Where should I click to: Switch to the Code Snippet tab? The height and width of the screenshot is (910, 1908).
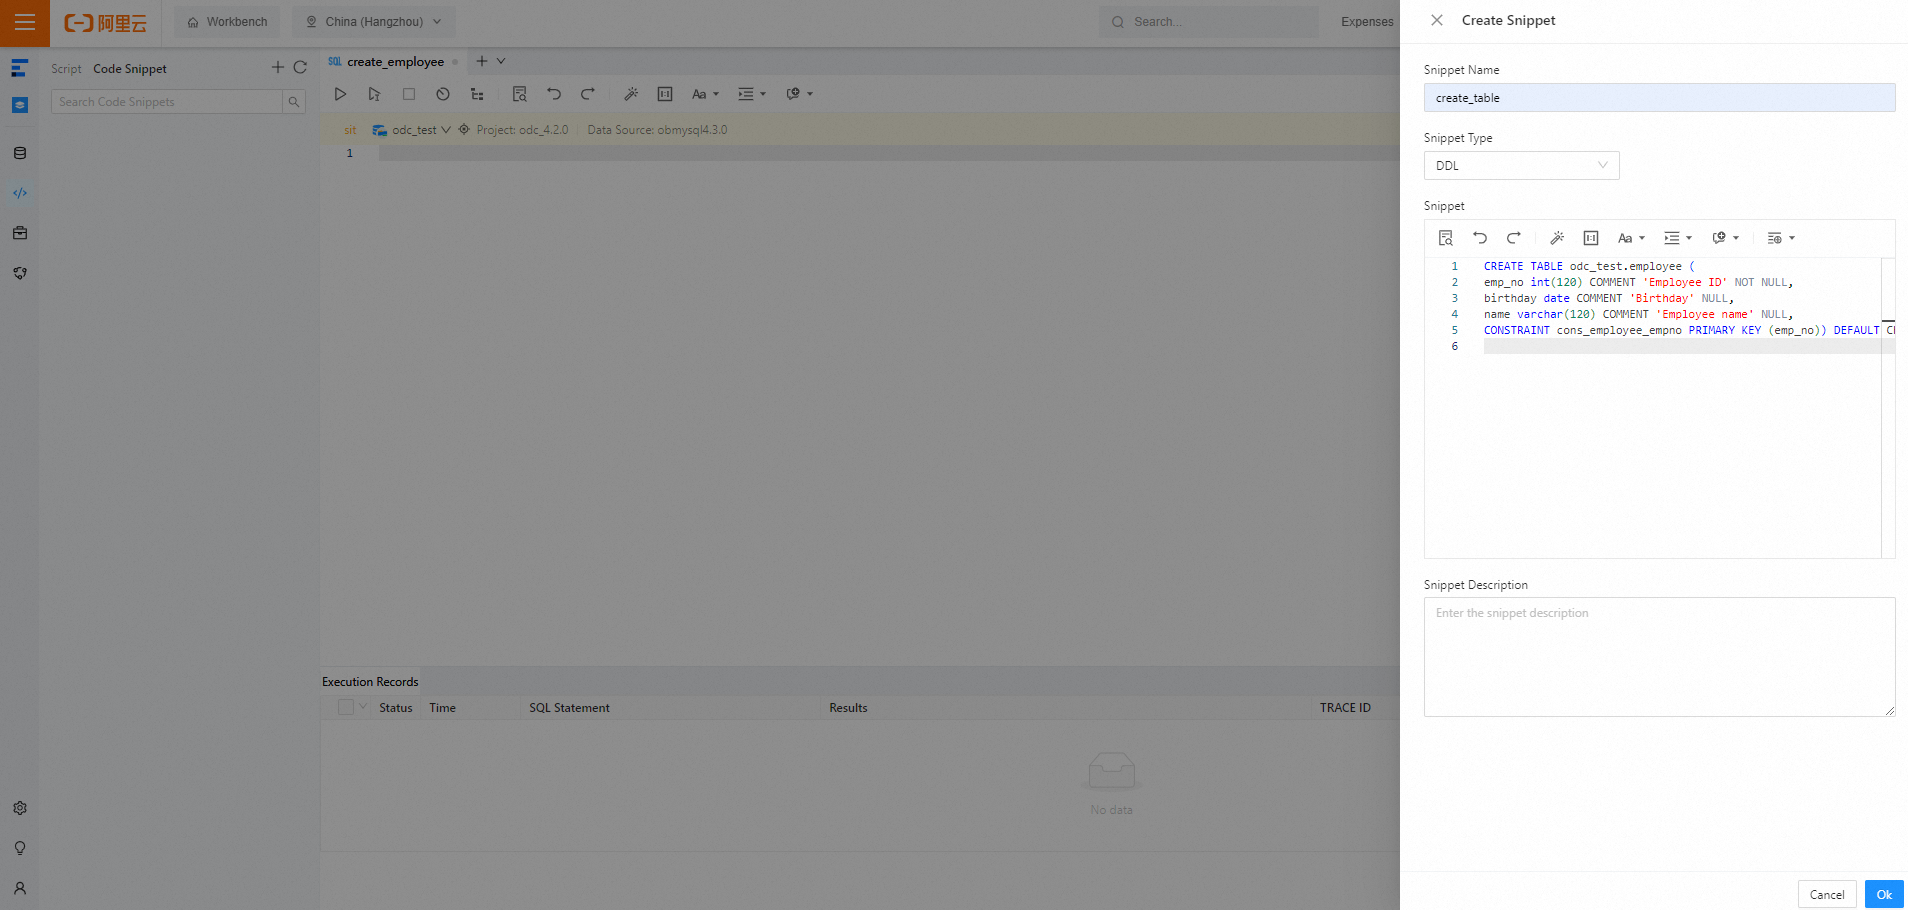click(x=130, y=69)
